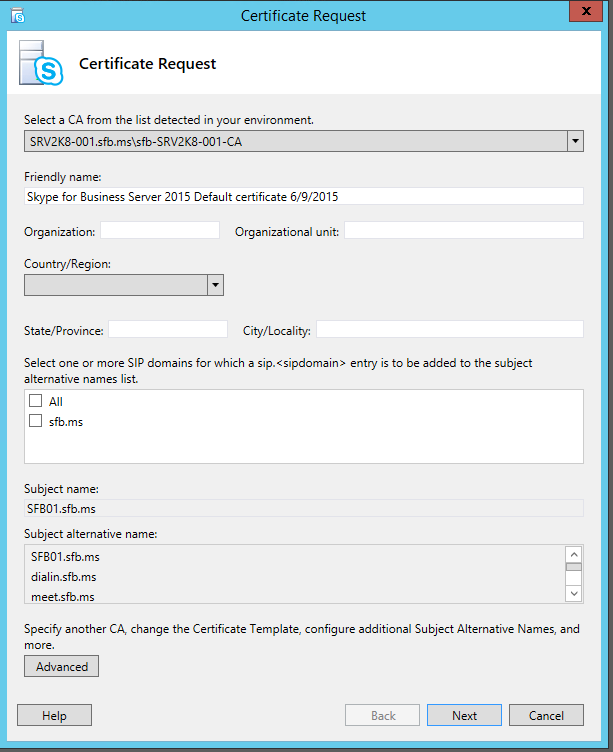The height and width of the screenshot is (752, 613).
Task: Click the Organizational unit field
Action: pos(464,231)
